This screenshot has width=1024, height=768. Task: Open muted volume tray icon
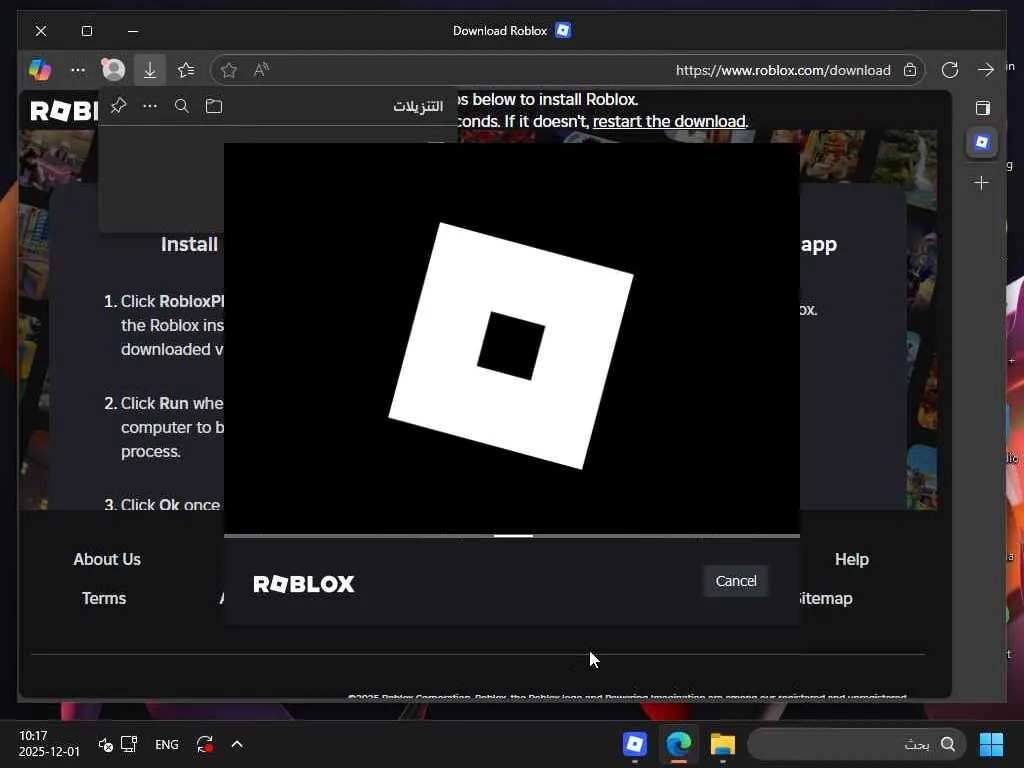tap(105, 744)
